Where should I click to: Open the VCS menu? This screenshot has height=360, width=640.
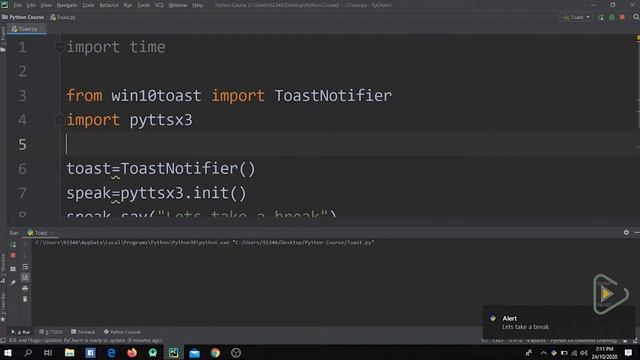click(x=159, y=5)
